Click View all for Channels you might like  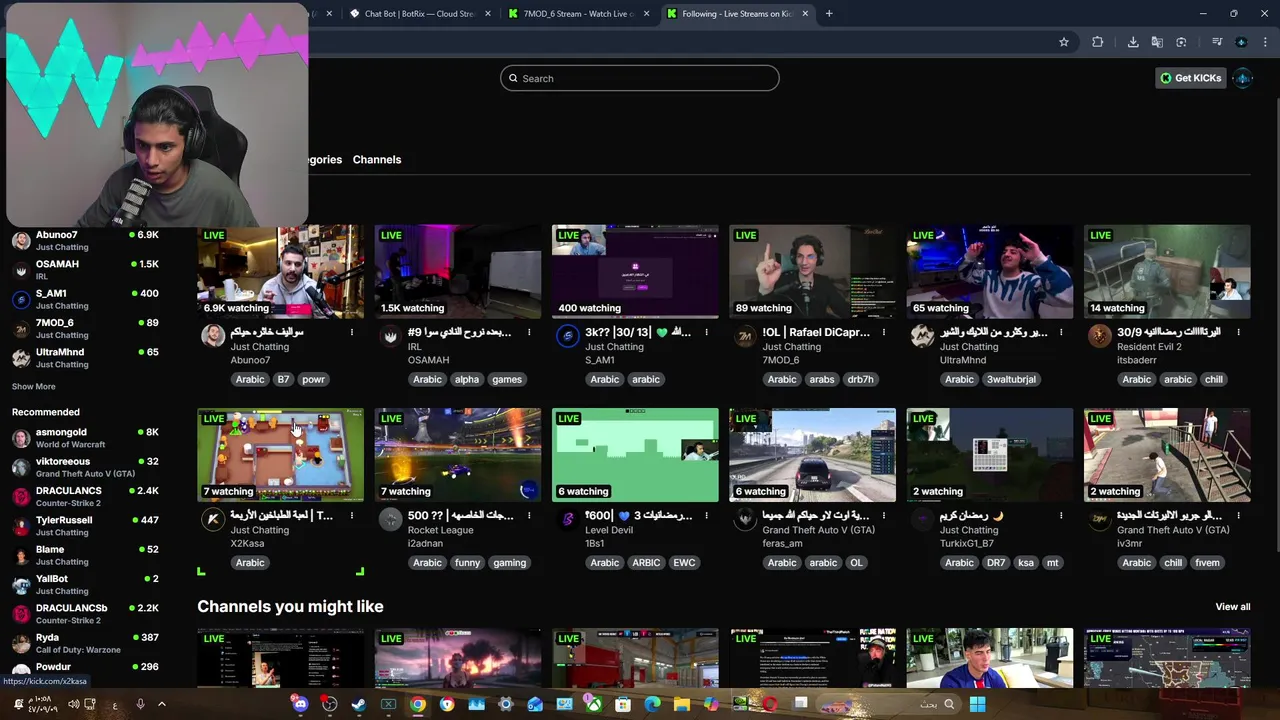[x=1233, y=607]
